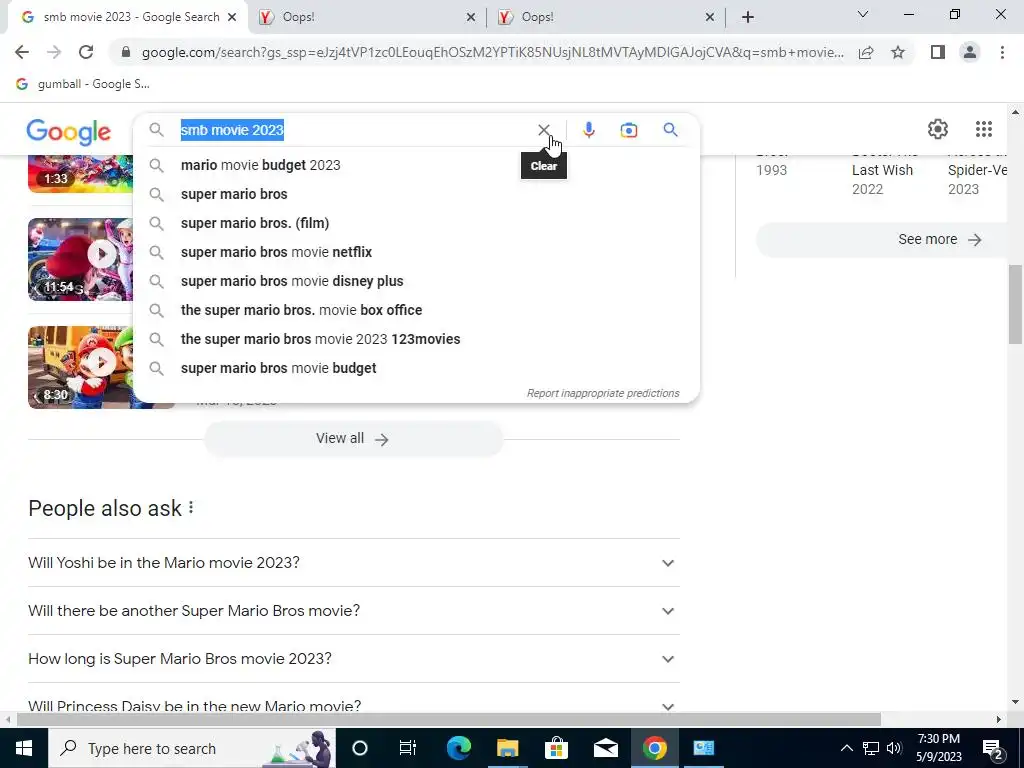
Task: Go forward in browser history
Action: [x=54, y=52]
